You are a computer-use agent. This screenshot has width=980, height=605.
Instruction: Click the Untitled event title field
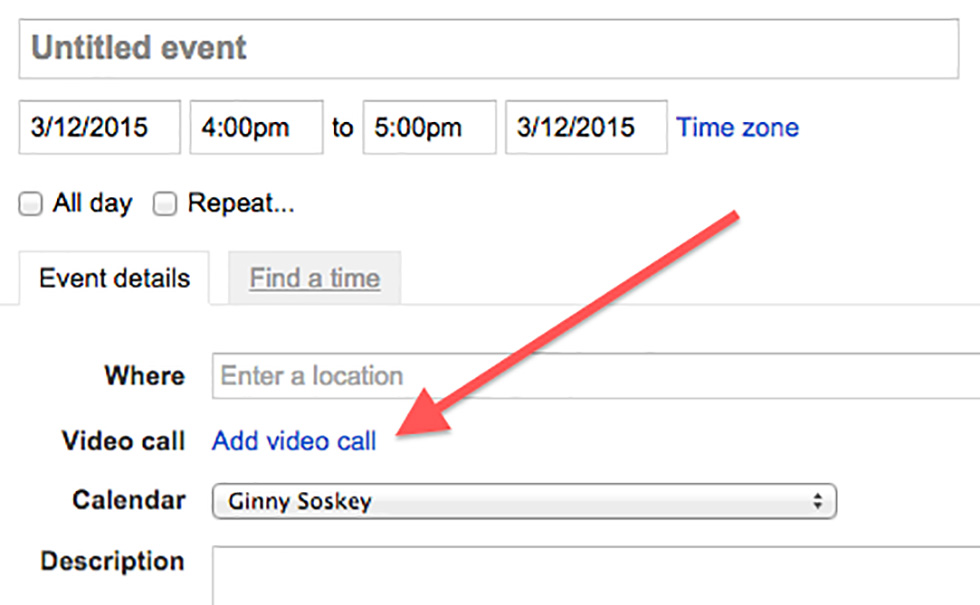click(488, 49)
